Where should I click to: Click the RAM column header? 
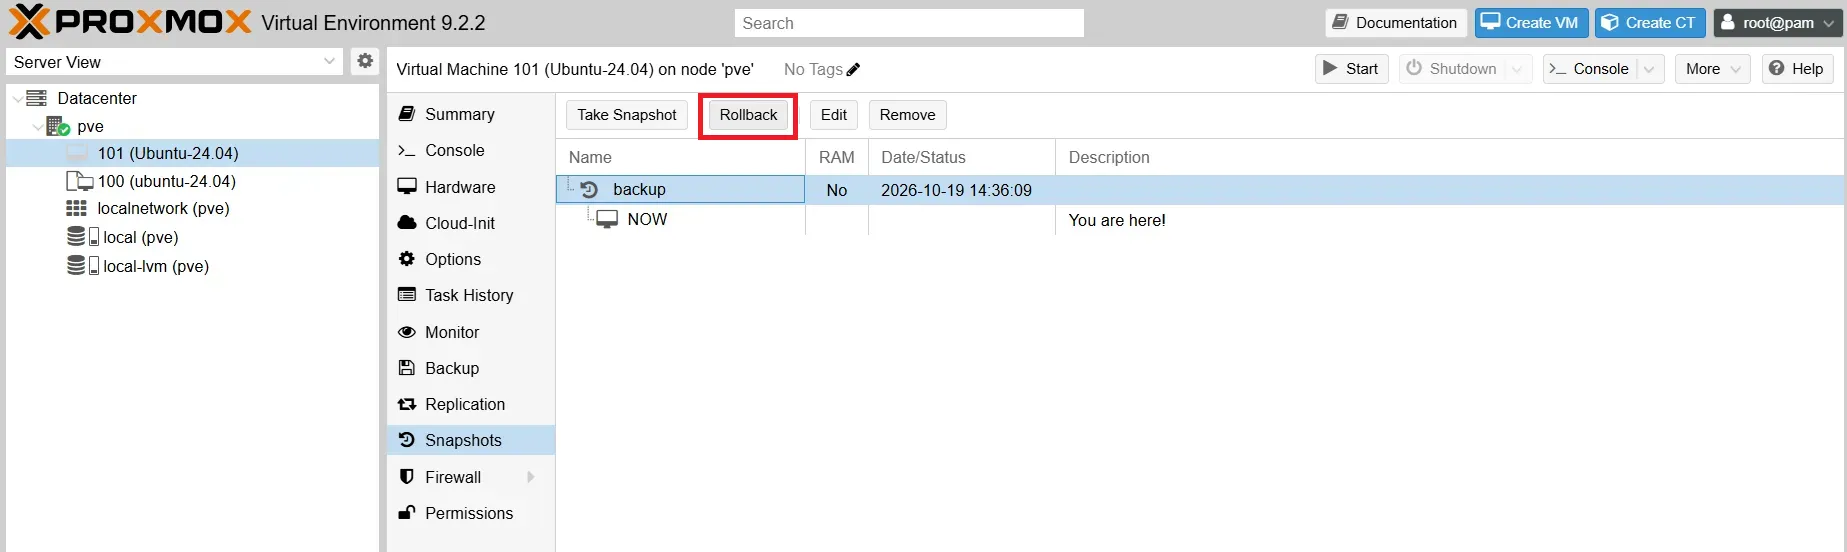click(x=837, y=157)
